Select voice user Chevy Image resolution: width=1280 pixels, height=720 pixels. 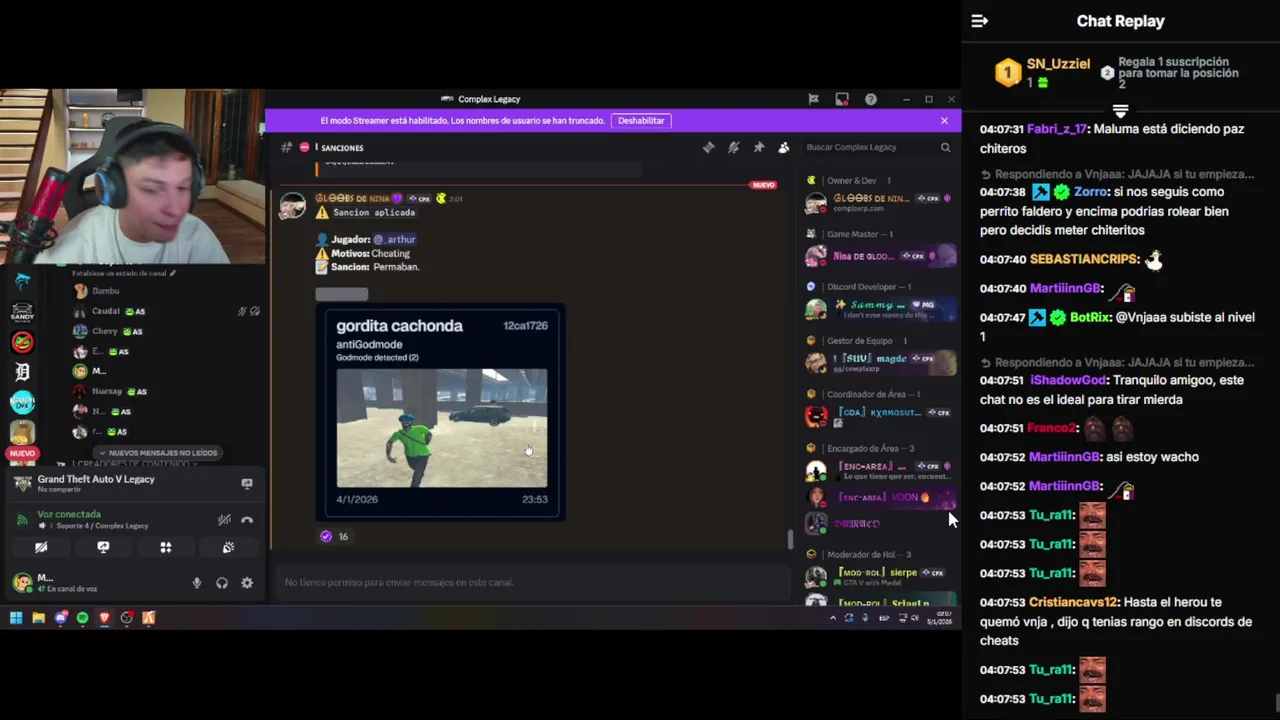104,331
